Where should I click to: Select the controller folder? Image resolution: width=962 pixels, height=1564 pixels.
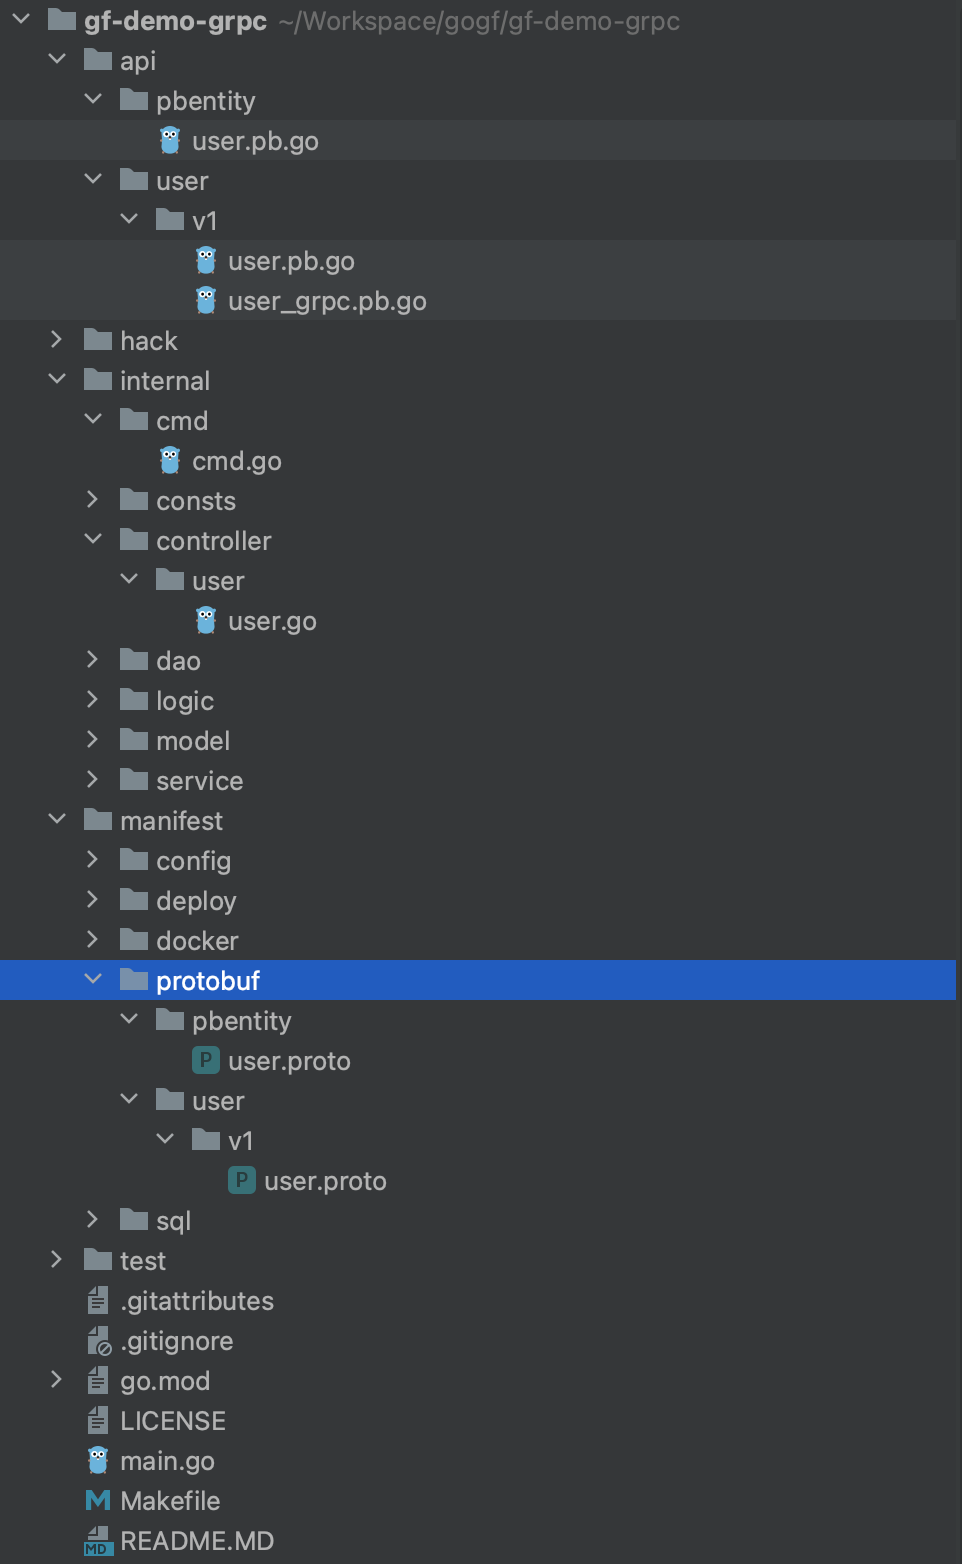click(x=213, y=541)
